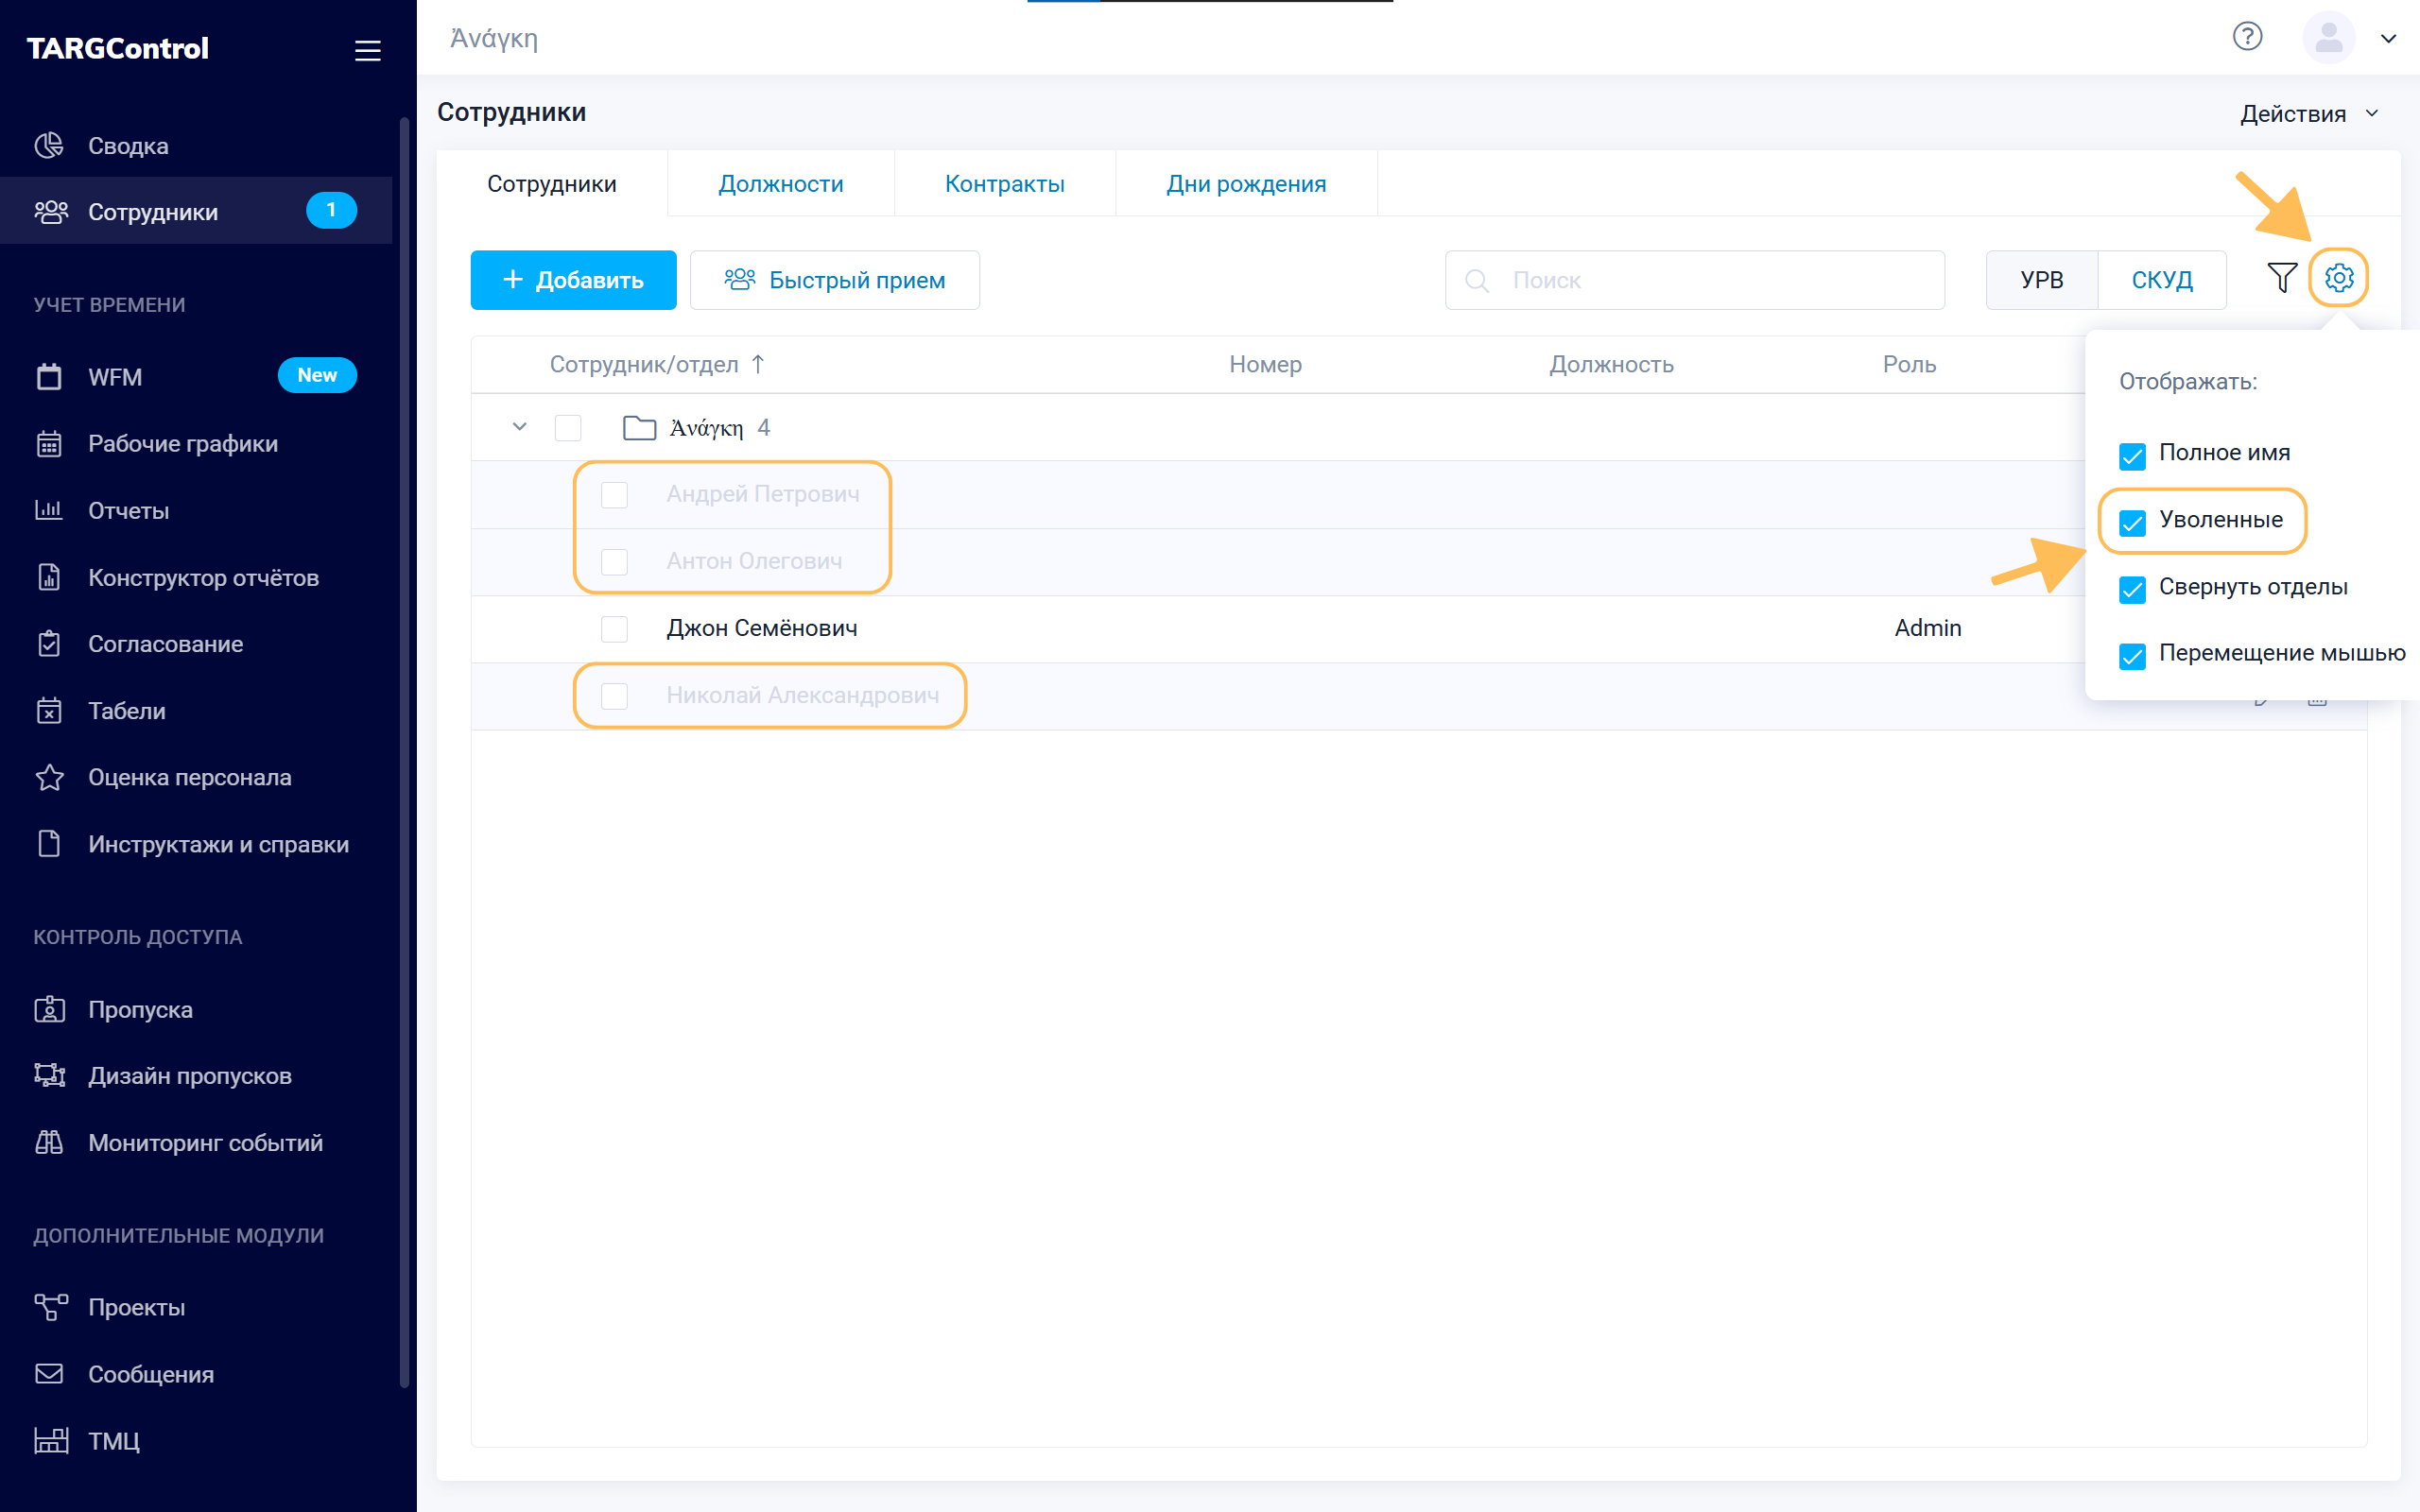Viewport: 2420px width, 1512px height.
Task: Click the filter funnel icon
Action: tap(2281, 278)
